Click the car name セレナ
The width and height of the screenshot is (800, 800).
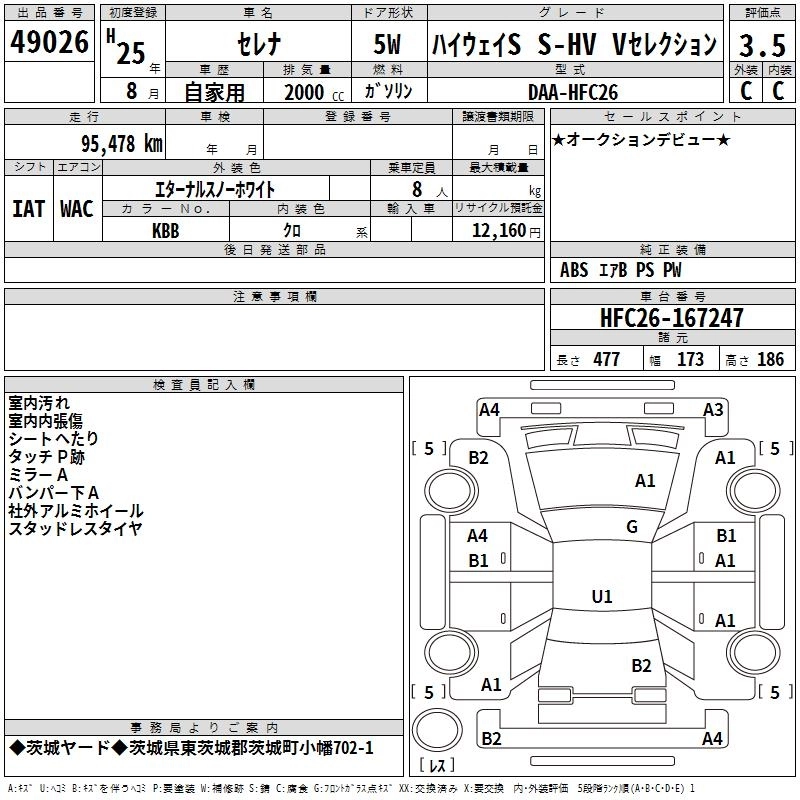click(x=257, y=45)
